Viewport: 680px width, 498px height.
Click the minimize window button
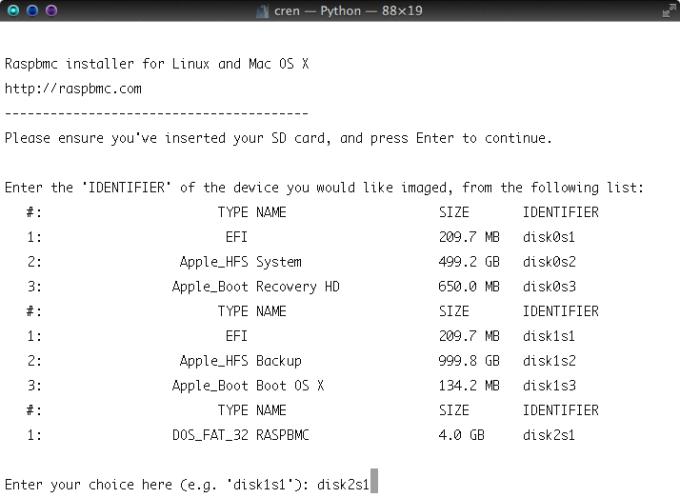(x=33, y=10)
